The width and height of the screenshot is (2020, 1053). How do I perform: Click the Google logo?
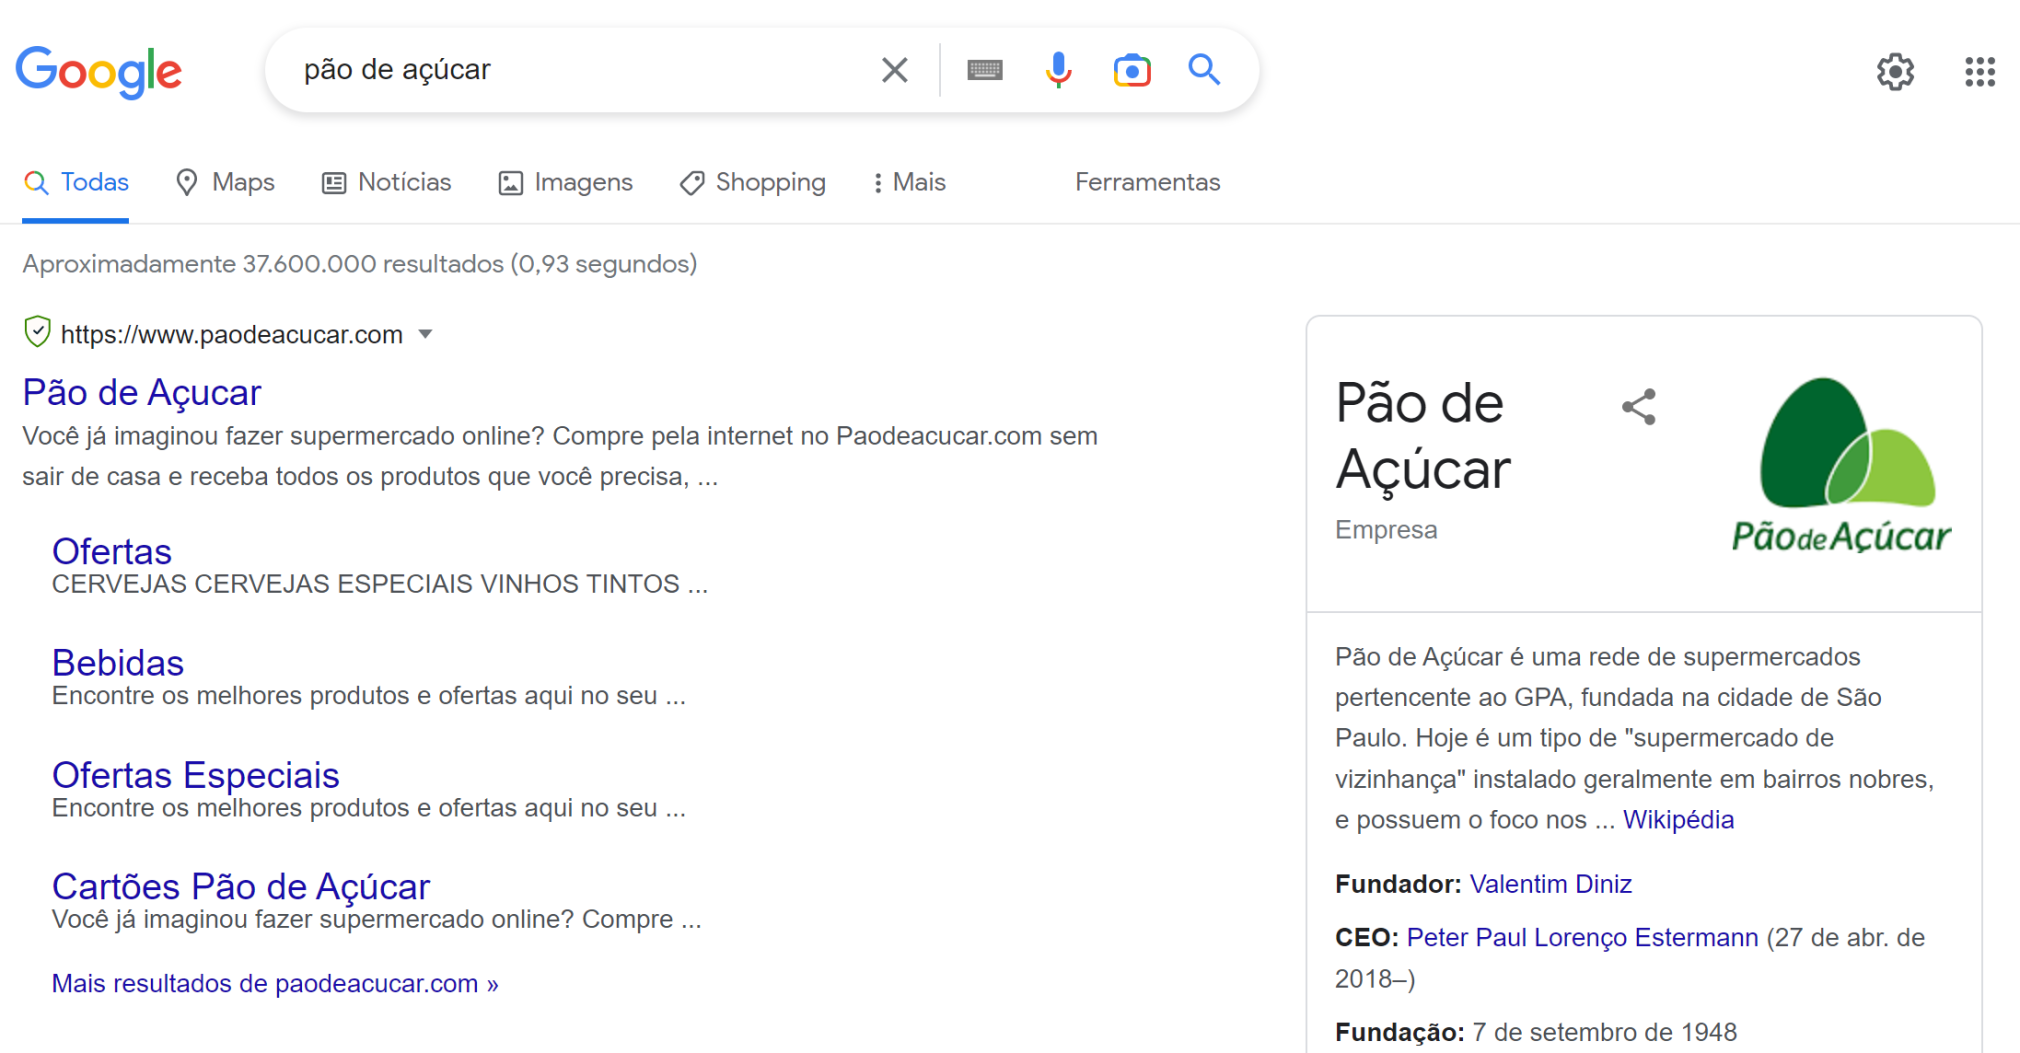click(x=98, y=71)
